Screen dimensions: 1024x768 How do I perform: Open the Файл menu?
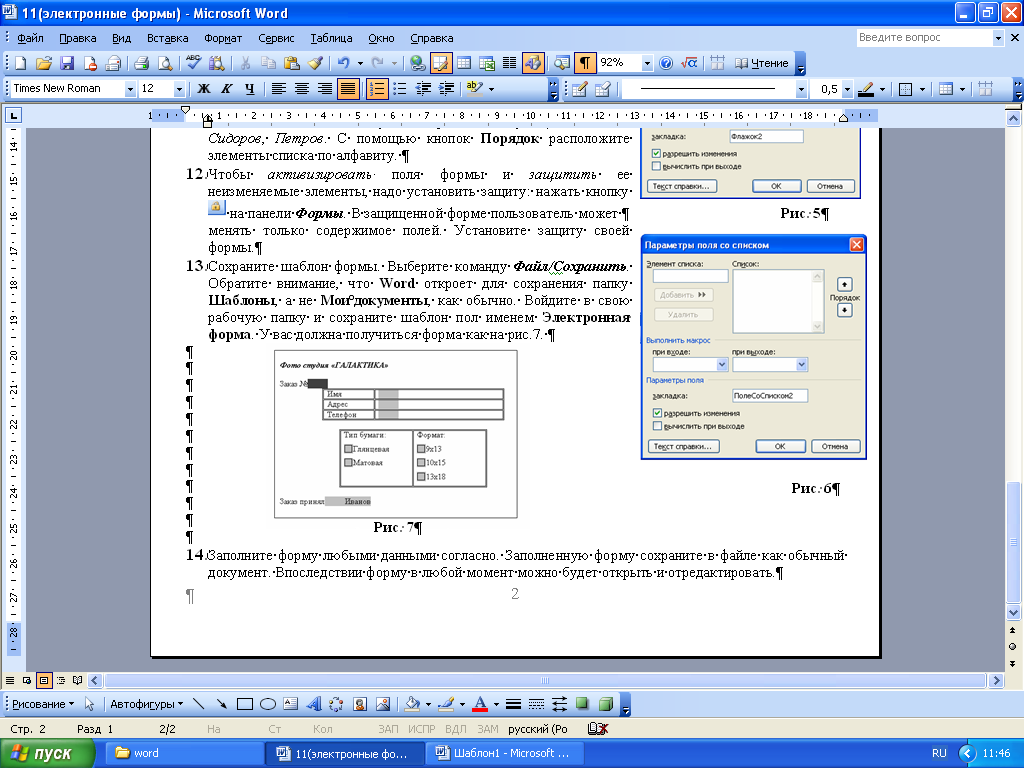click(30, 38)
